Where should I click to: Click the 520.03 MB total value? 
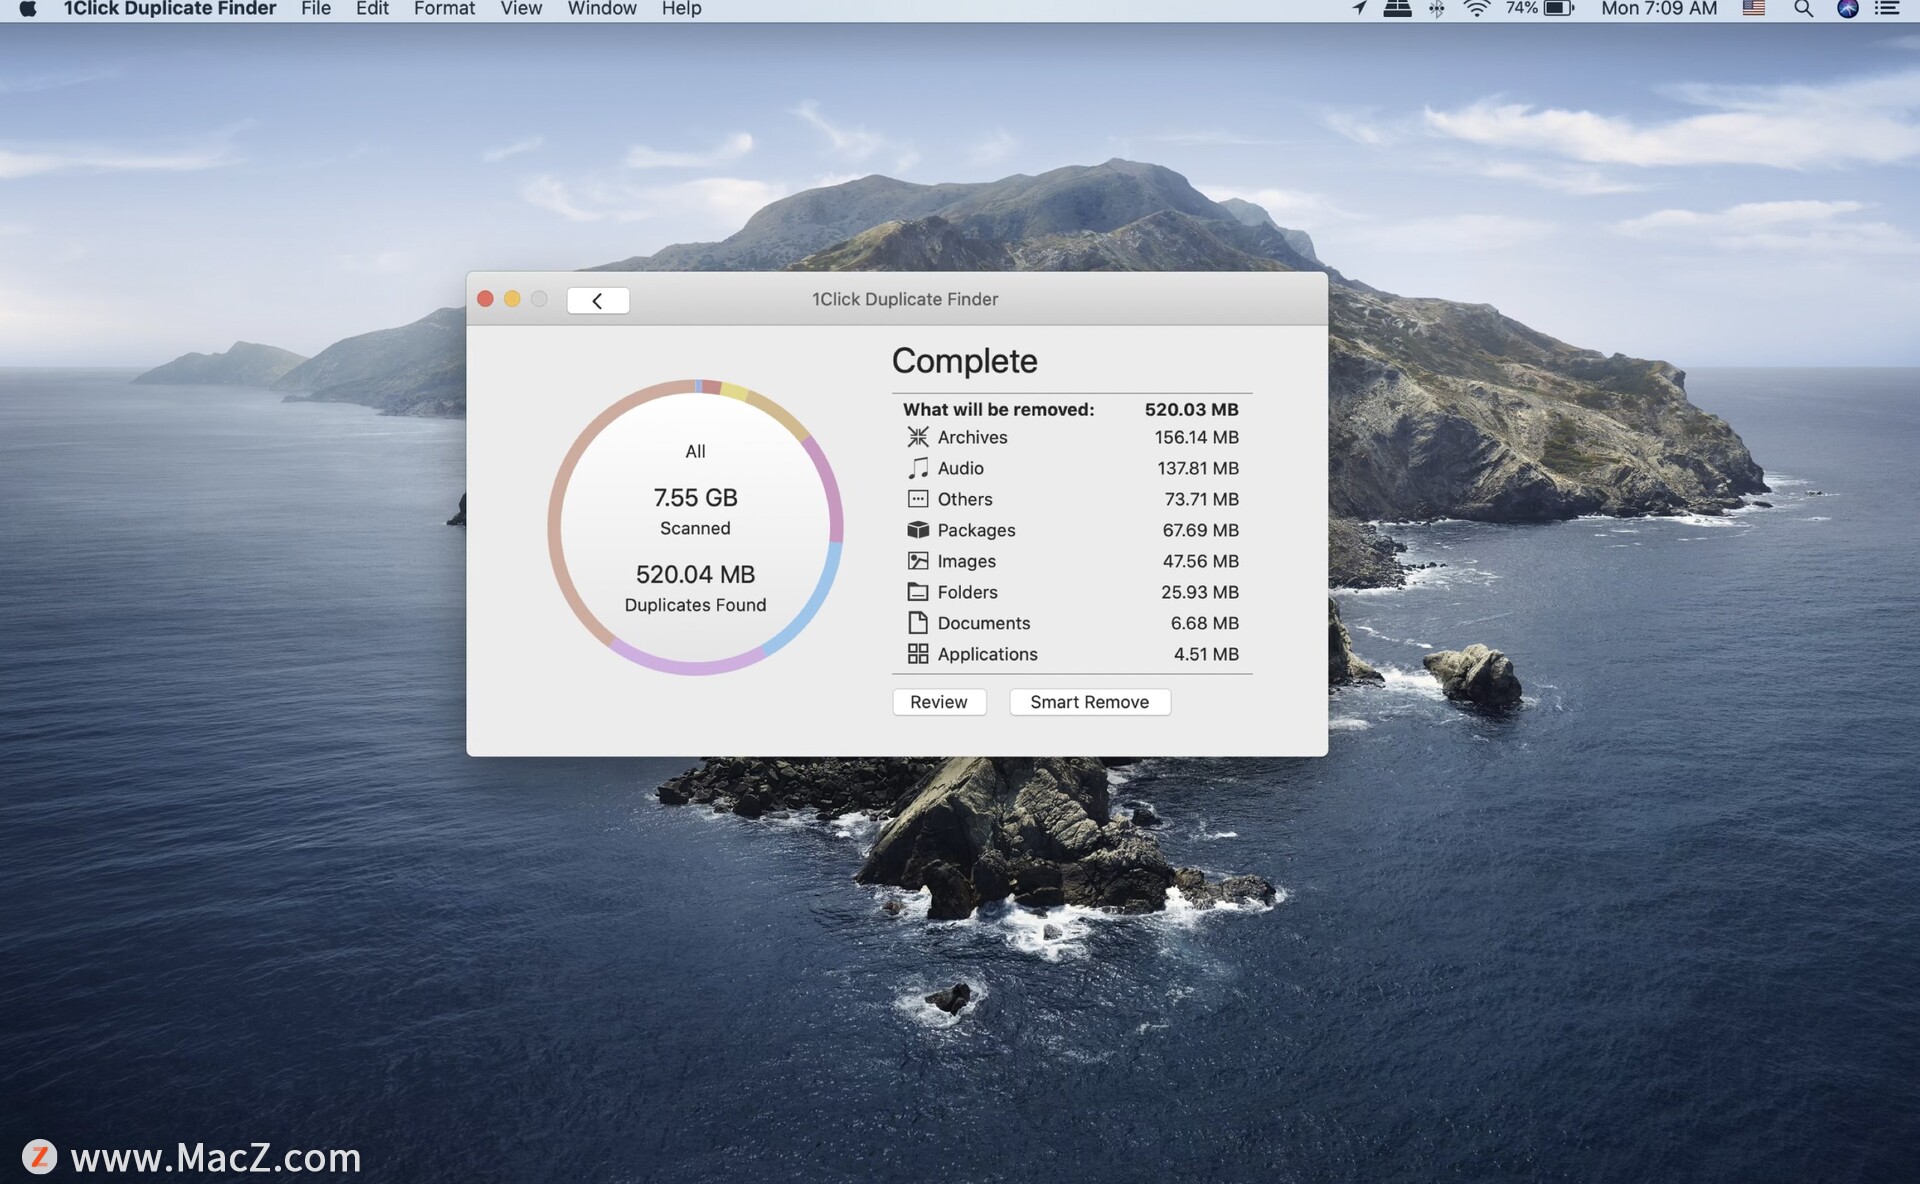click(x=1191, y=409)
